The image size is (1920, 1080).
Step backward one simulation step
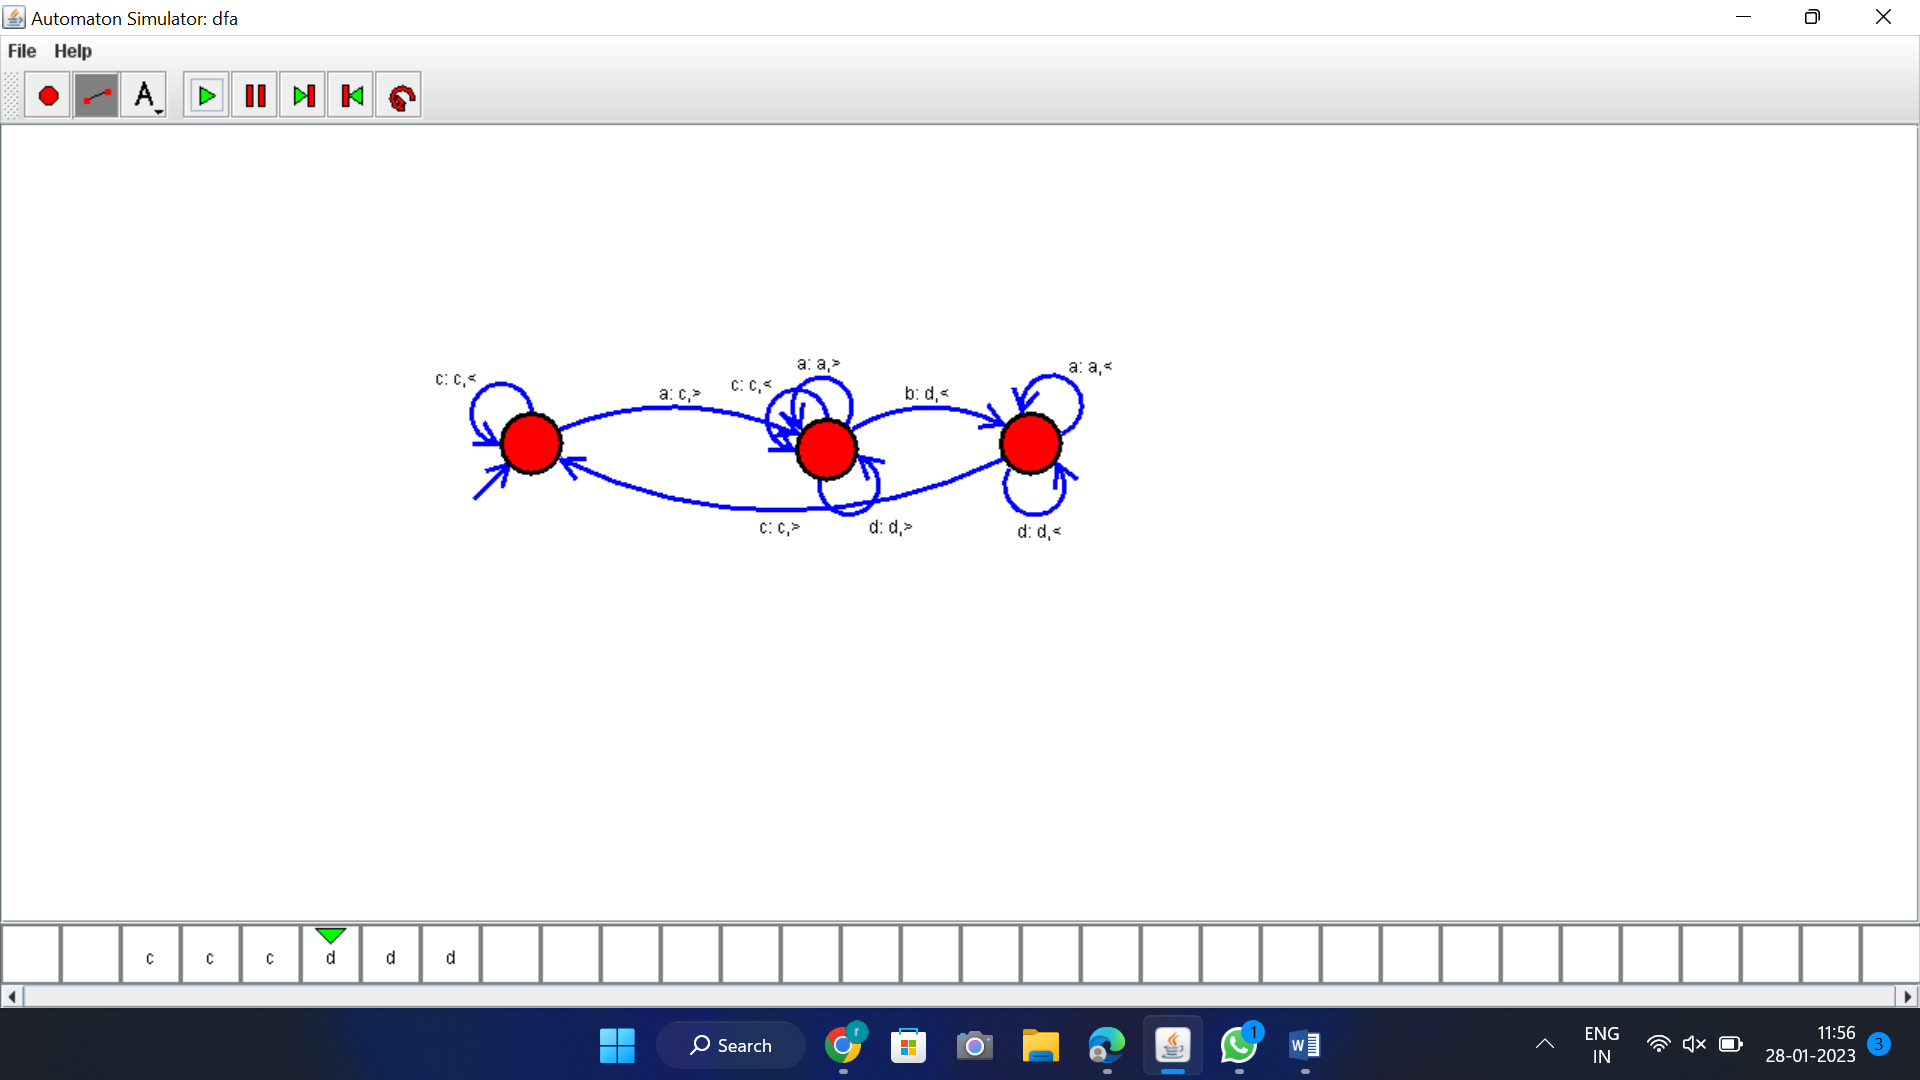[351, 96]
